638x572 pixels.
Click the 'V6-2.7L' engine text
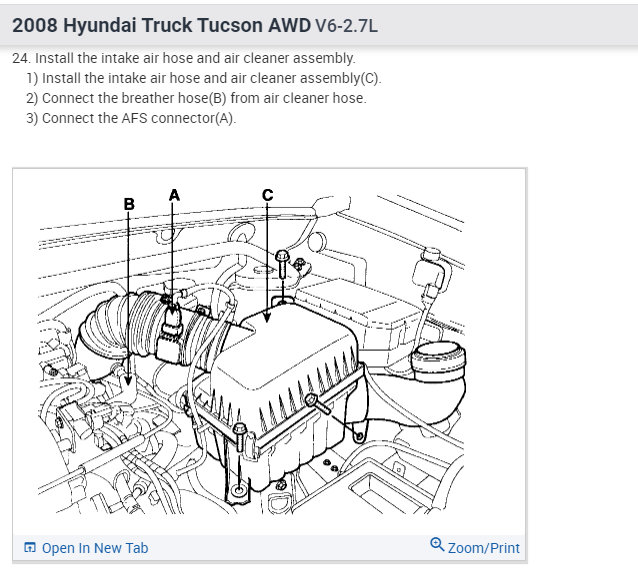(346, 26)
